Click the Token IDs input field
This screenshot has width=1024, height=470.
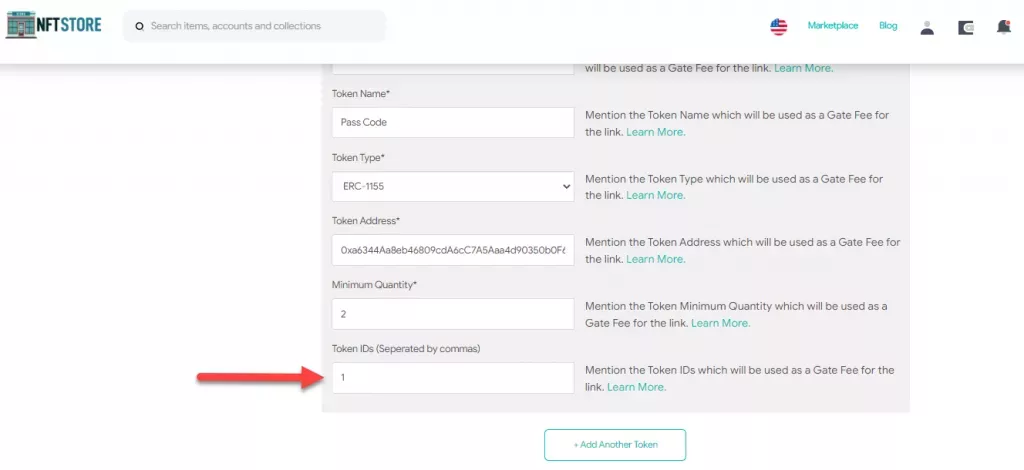click(x=453, y=378)
